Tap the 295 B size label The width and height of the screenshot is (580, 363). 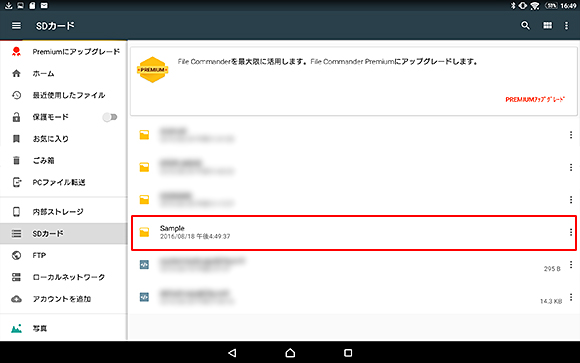coord(552,269)
